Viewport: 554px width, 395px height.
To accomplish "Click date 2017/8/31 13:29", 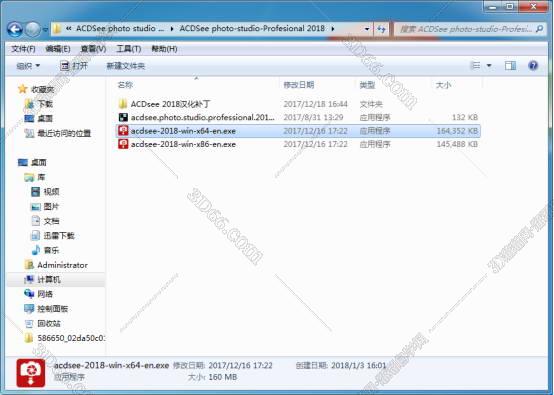I will point(313,117).
